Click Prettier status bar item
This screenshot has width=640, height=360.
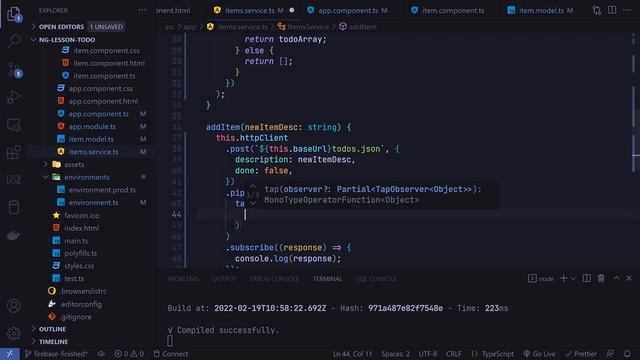(x=581, y=354)
